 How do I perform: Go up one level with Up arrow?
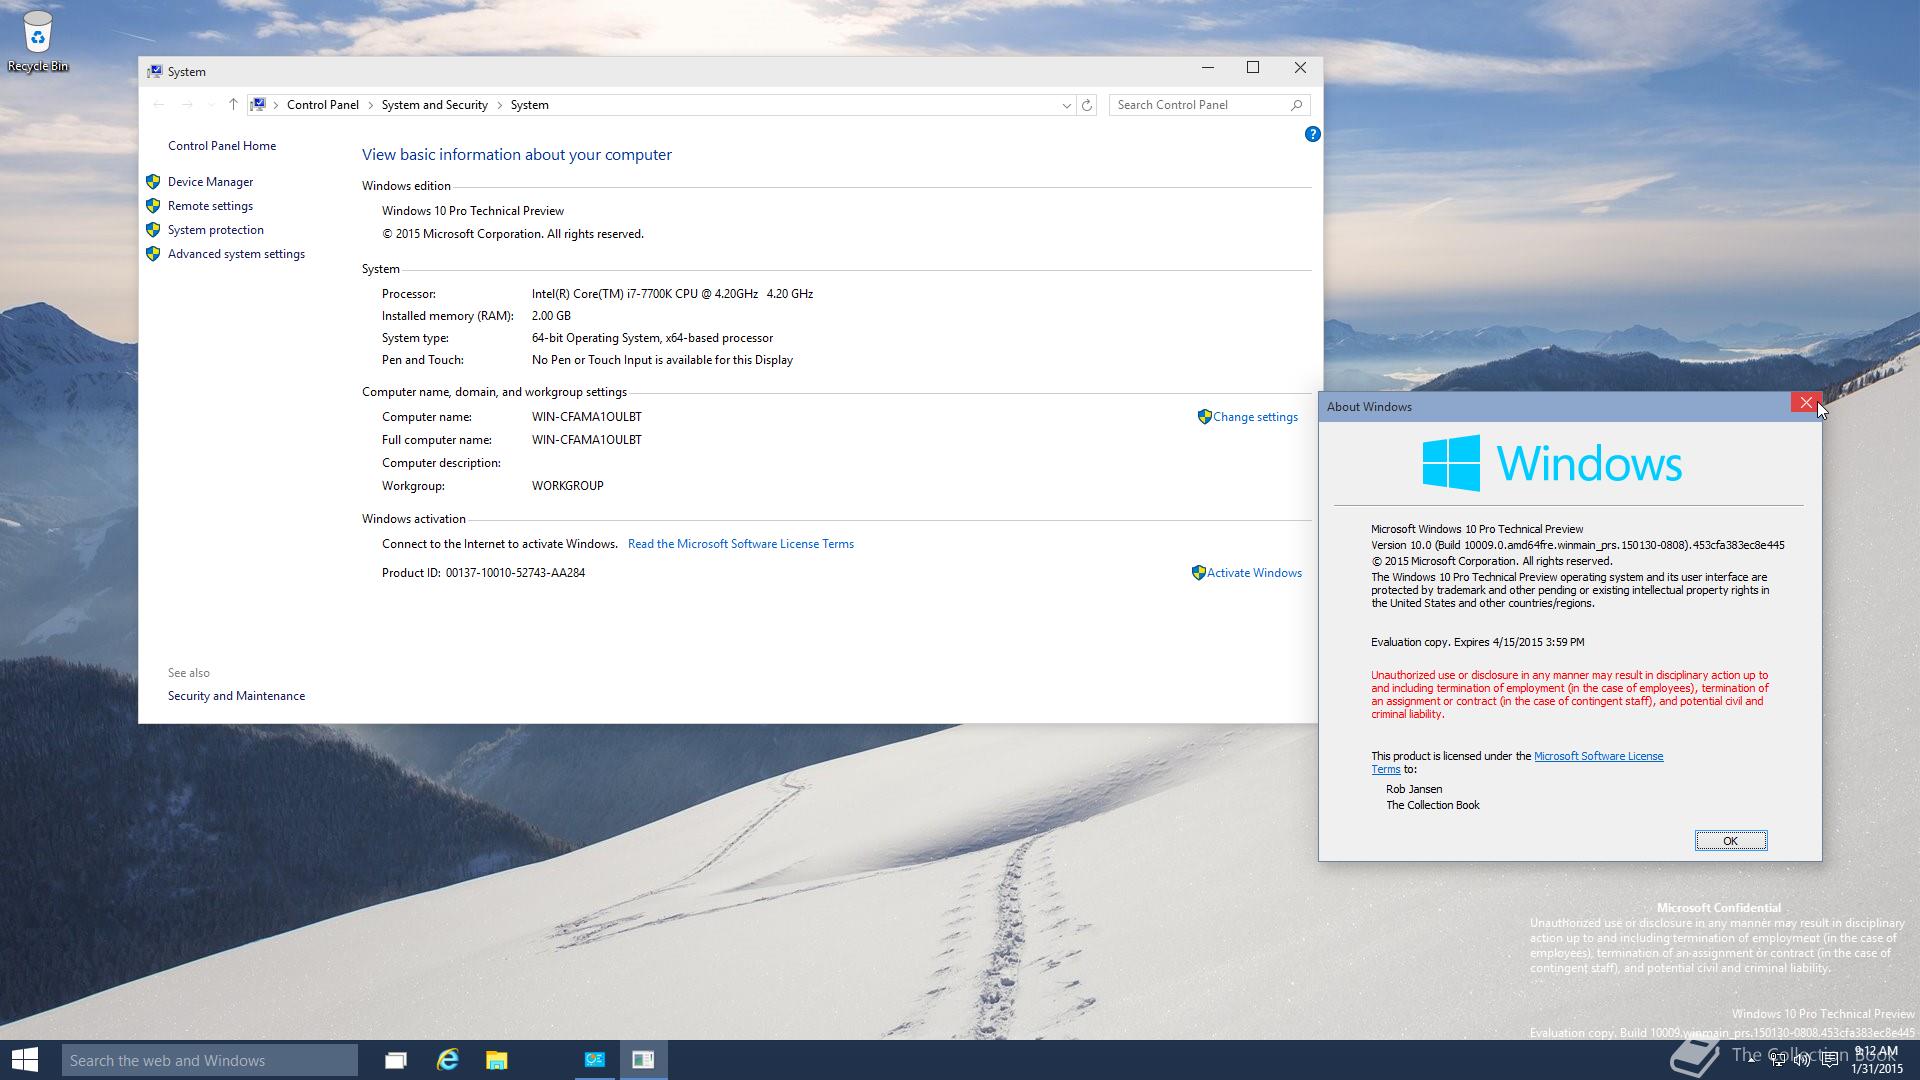233,105
